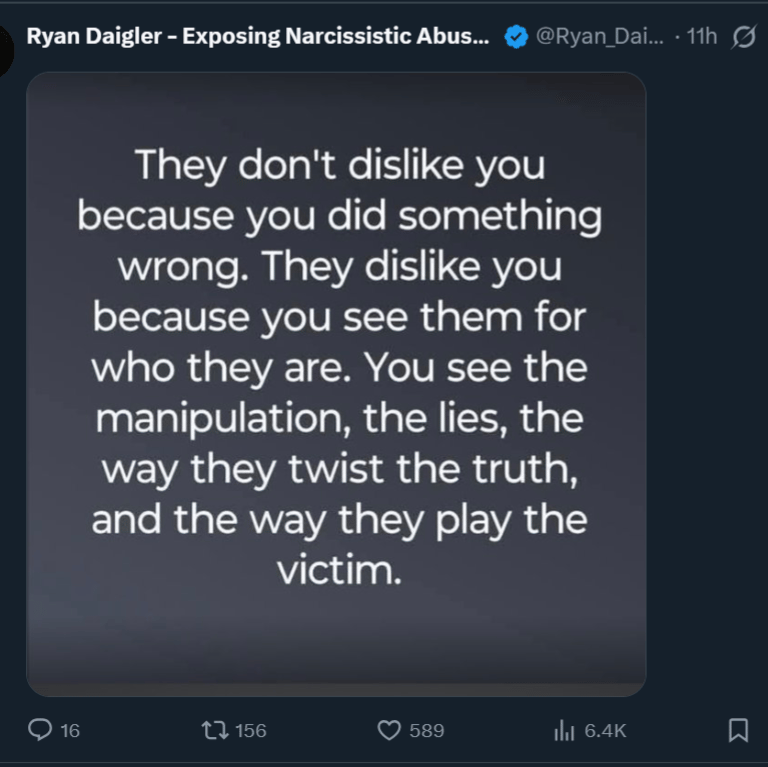The width and height of the screenshot is (768, 767).
Task: Click the reply count showing 16
Action: point(70,731)
